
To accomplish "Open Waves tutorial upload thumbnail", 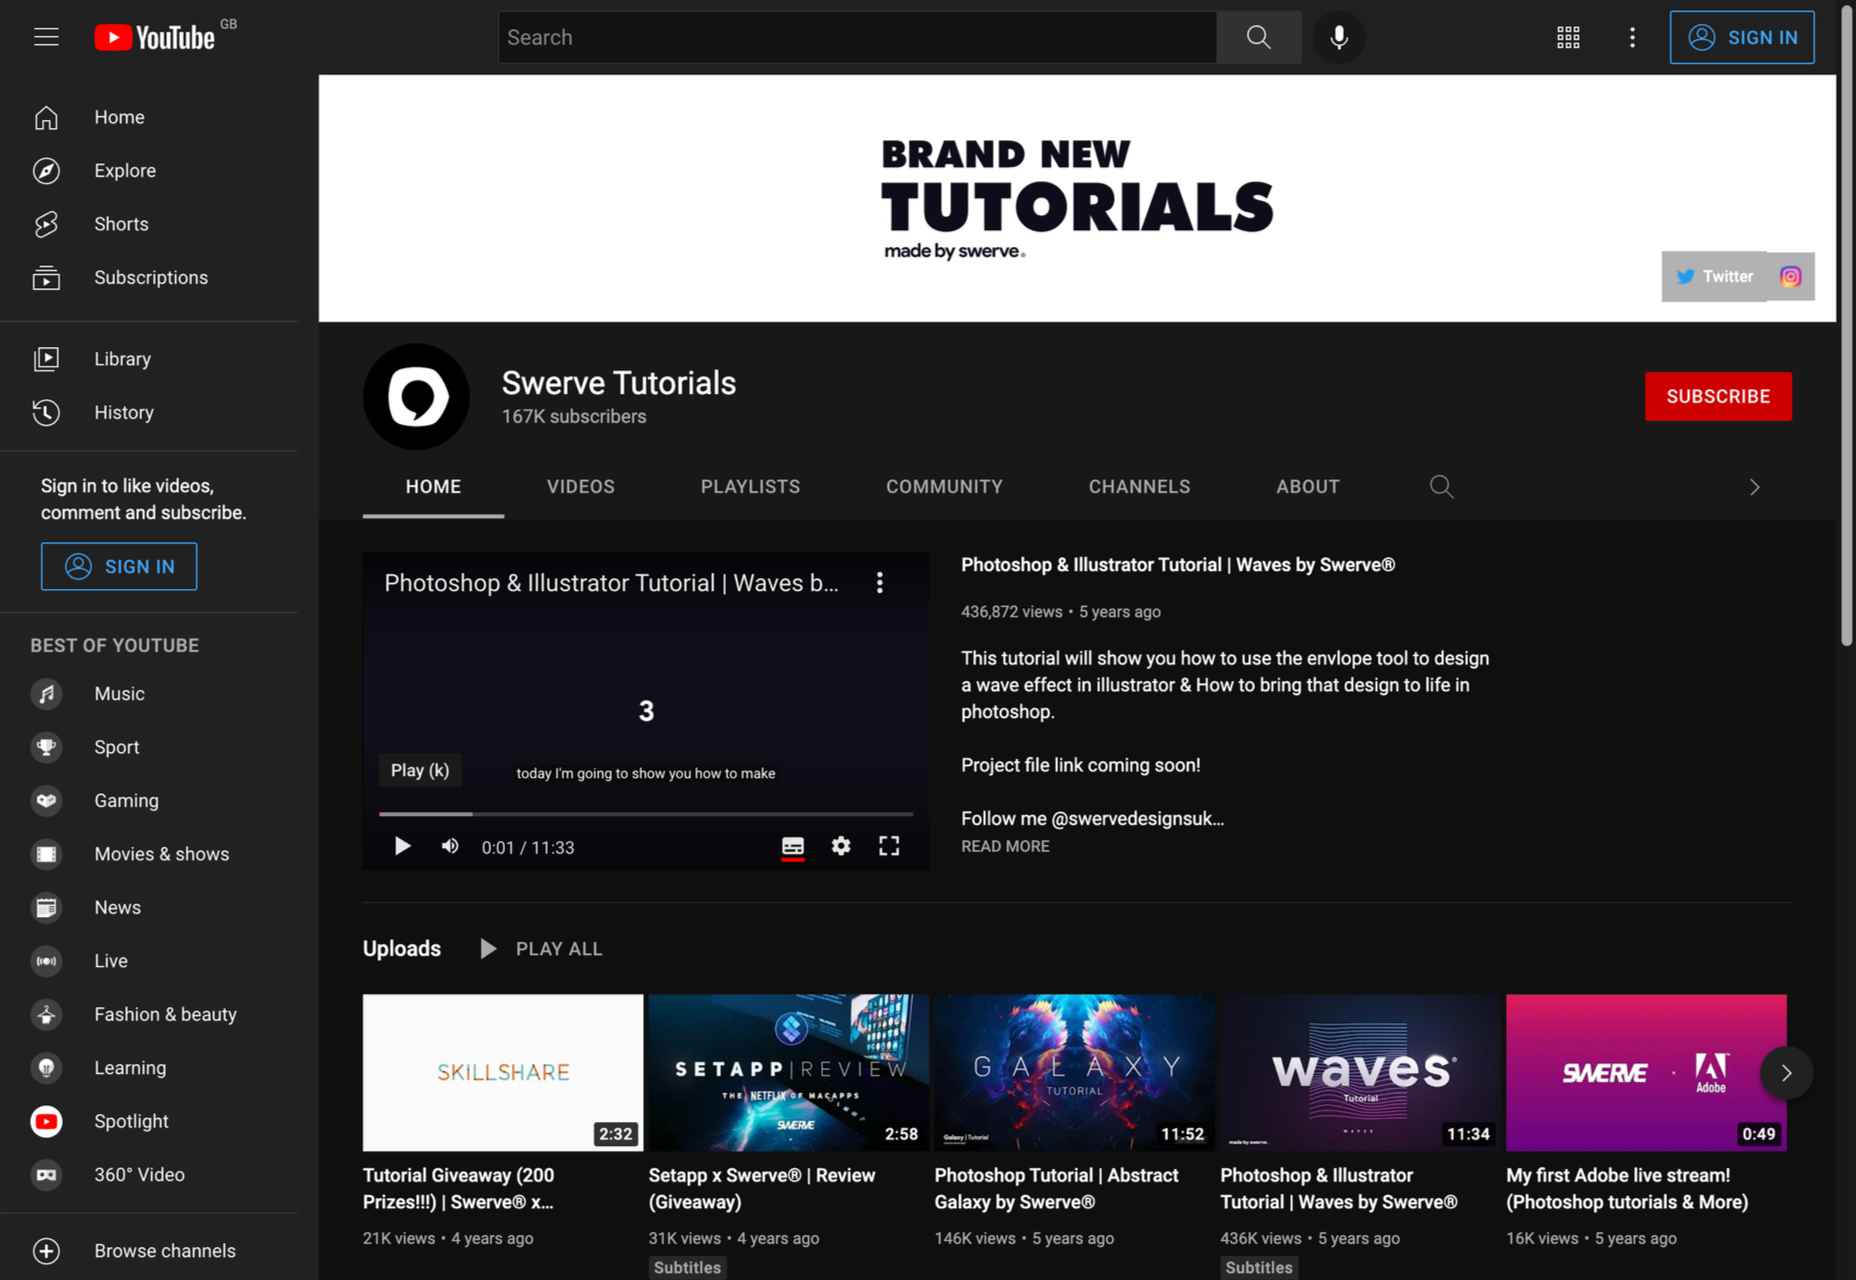I will (x=1361, y=1073).
